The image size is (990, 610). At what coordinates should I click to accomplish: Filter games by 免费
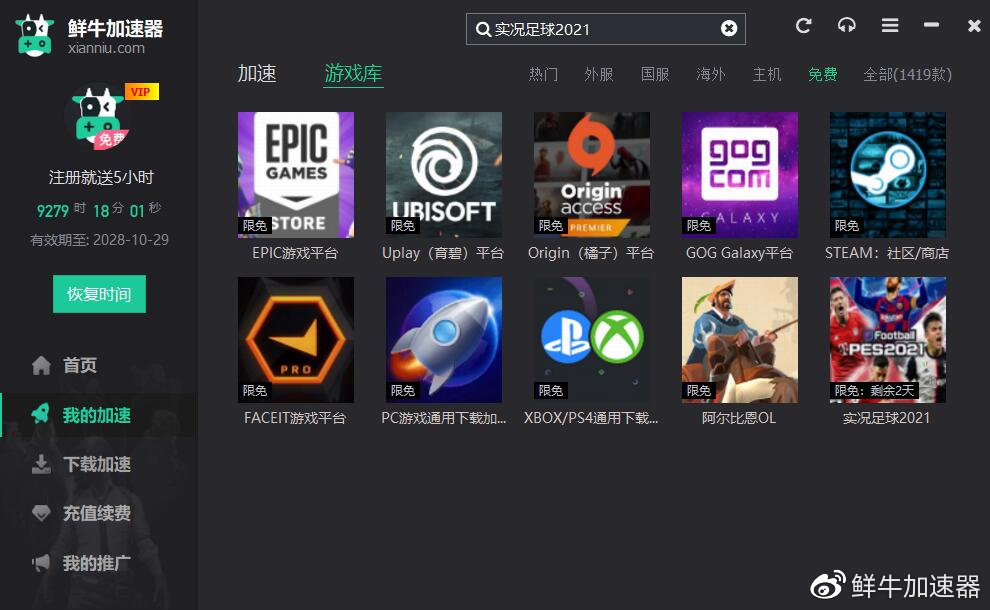click(822, 74)
